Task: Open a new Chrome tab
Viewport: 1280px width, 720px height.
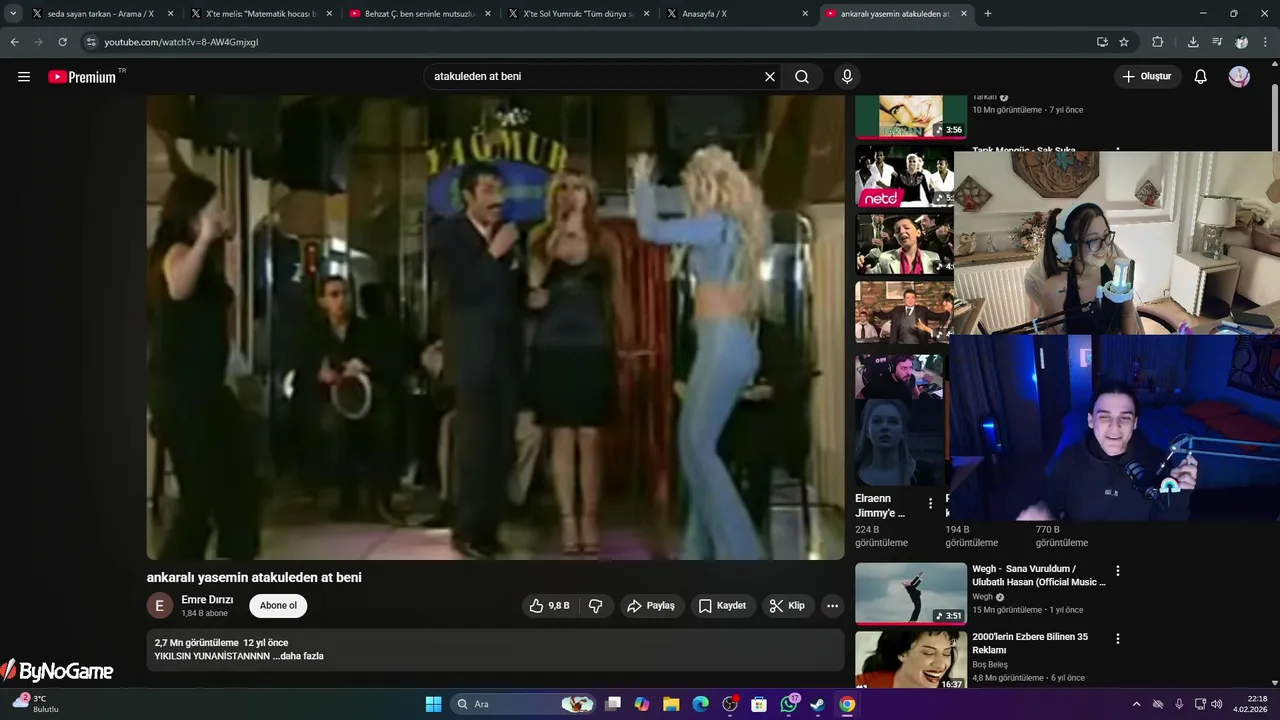Action: coord(988,14)
